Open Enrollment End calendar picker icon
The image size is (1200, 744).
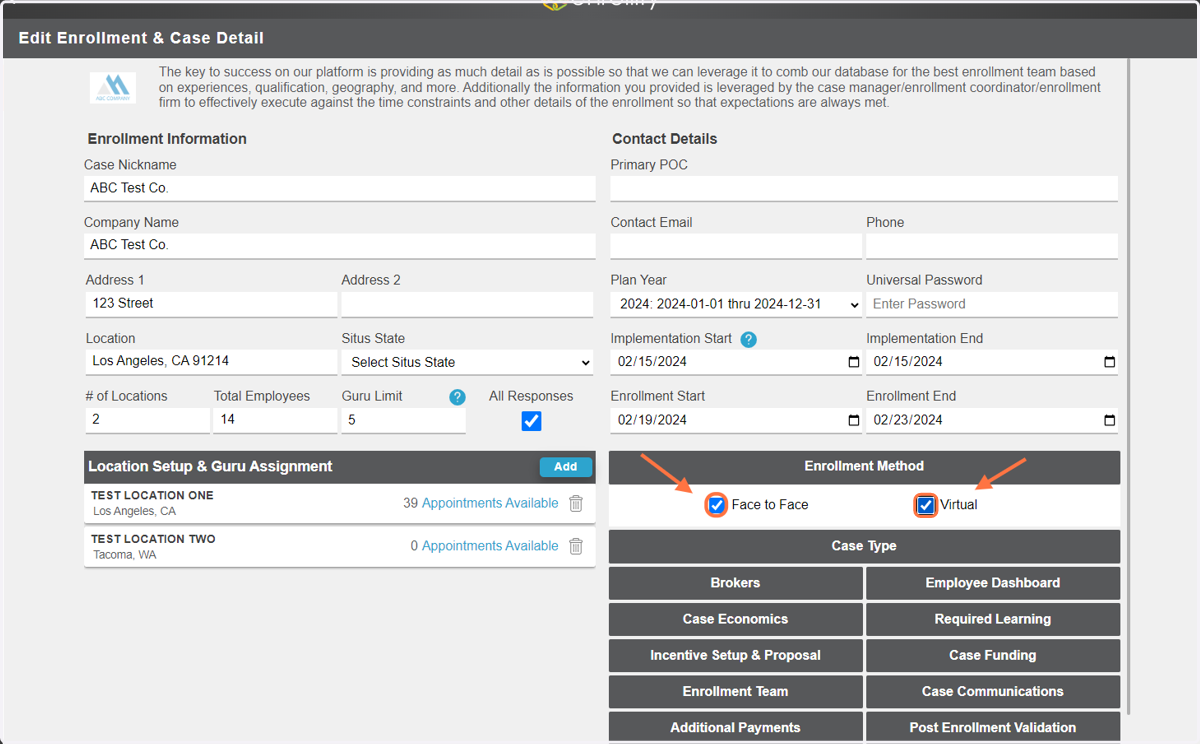[1109, 420]
